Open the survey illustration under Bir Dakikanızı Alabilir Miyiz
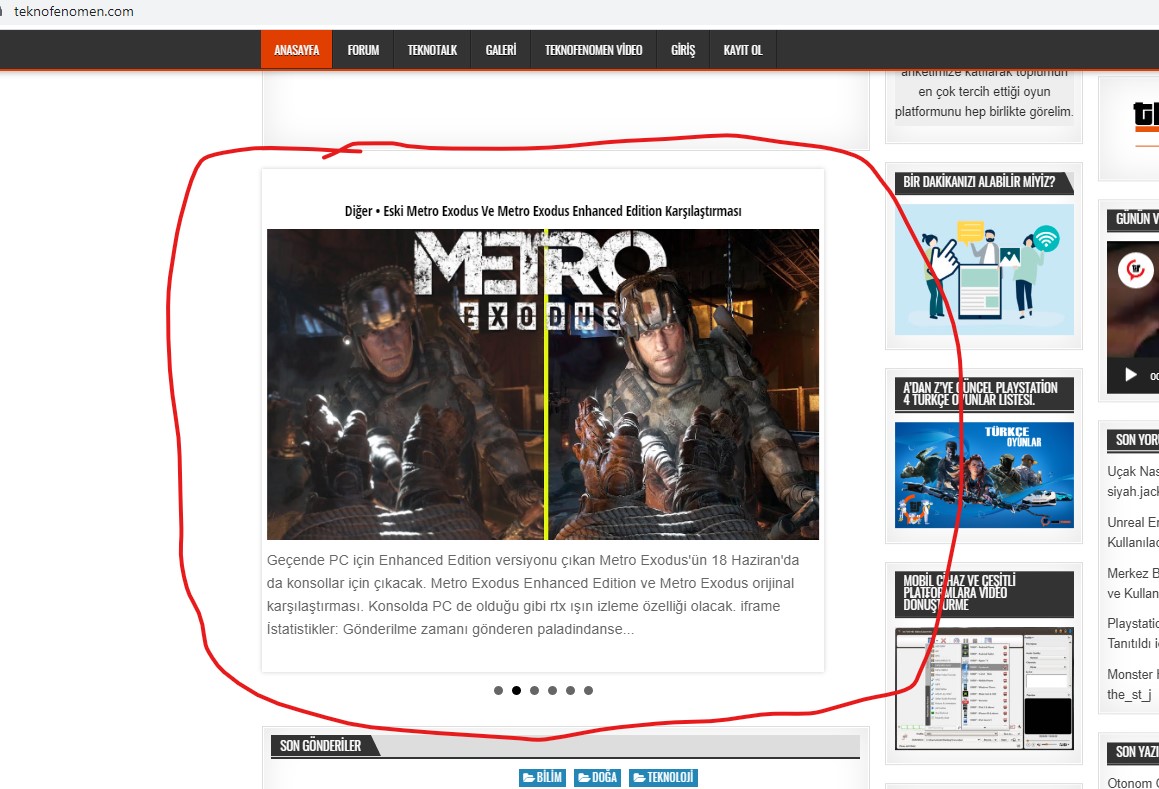Image resolution: width=1159 pixels, height=789 pixels. click(x=984, y=270)
